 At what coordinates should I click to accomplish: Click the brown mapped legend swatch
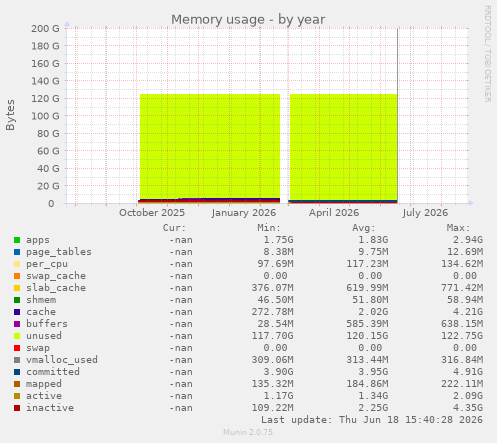(x=17, y=384)
